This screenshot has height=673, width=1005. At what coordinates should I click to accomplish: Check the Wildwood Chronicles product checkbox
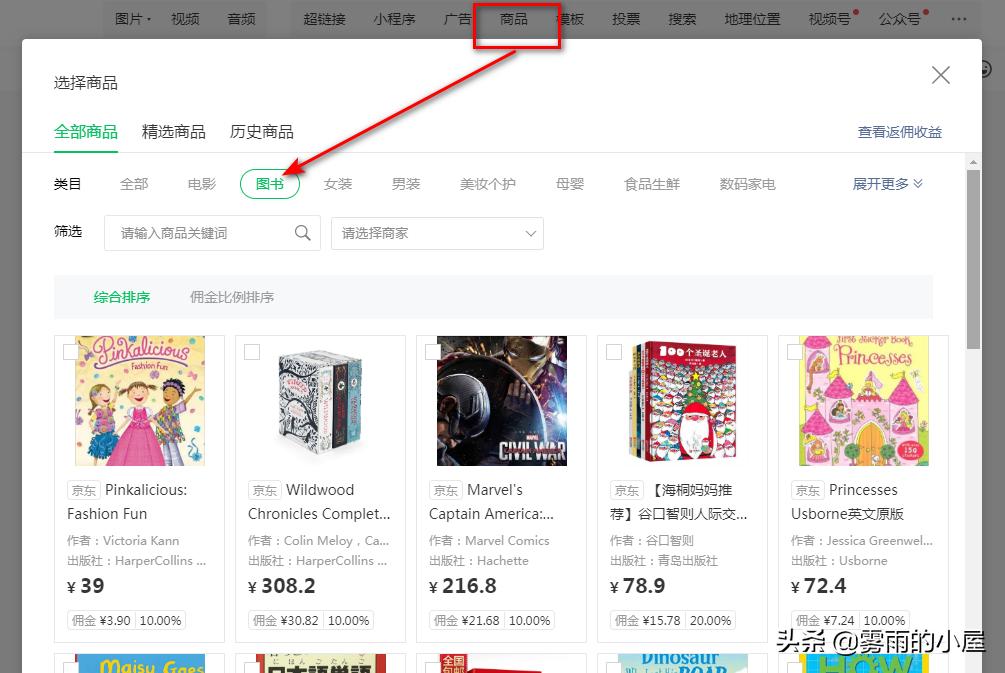pos(252,352)
